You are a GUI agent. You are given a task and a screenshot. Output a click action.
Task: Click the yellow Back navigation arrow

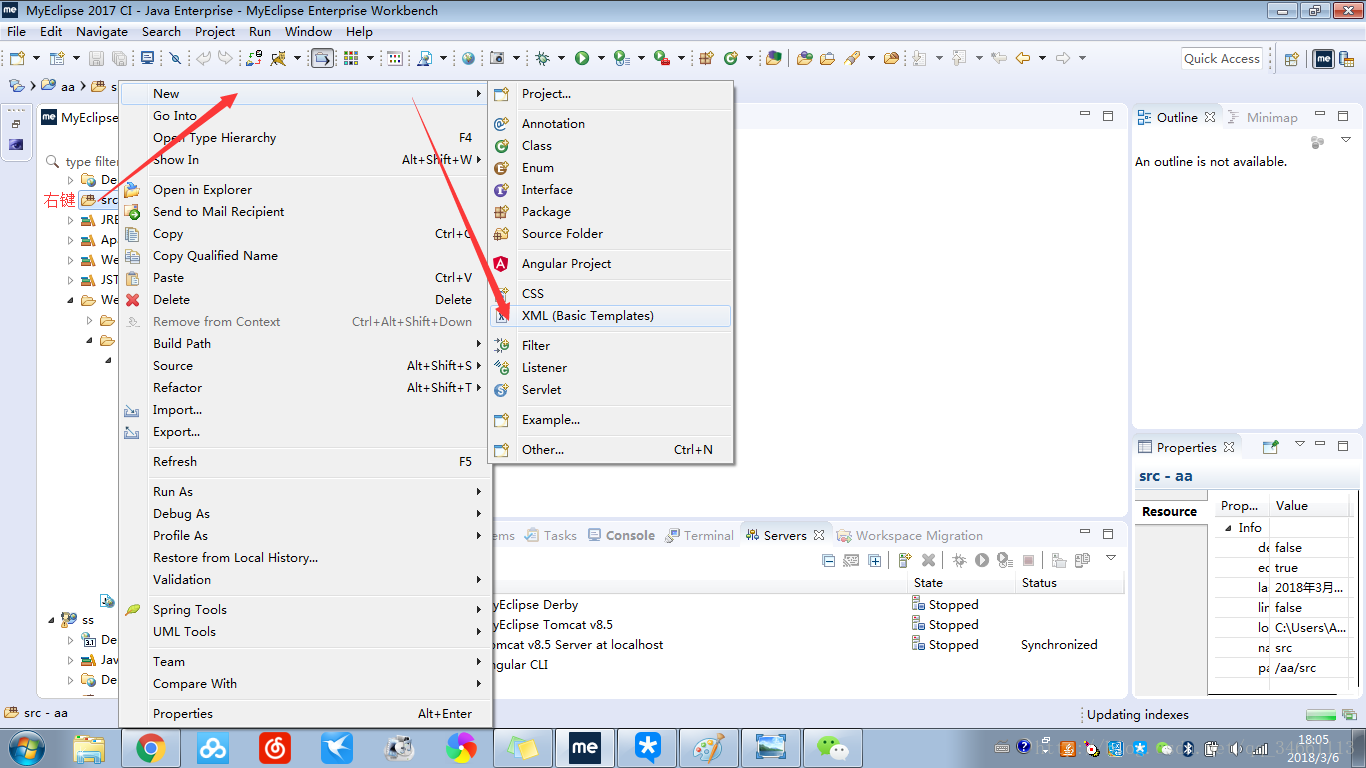point(1022,58)
